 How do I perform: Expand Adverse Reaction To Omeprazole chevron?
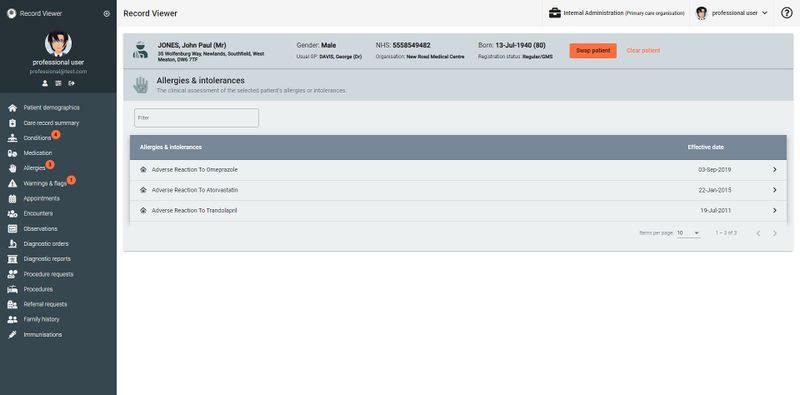click(774, 169)
